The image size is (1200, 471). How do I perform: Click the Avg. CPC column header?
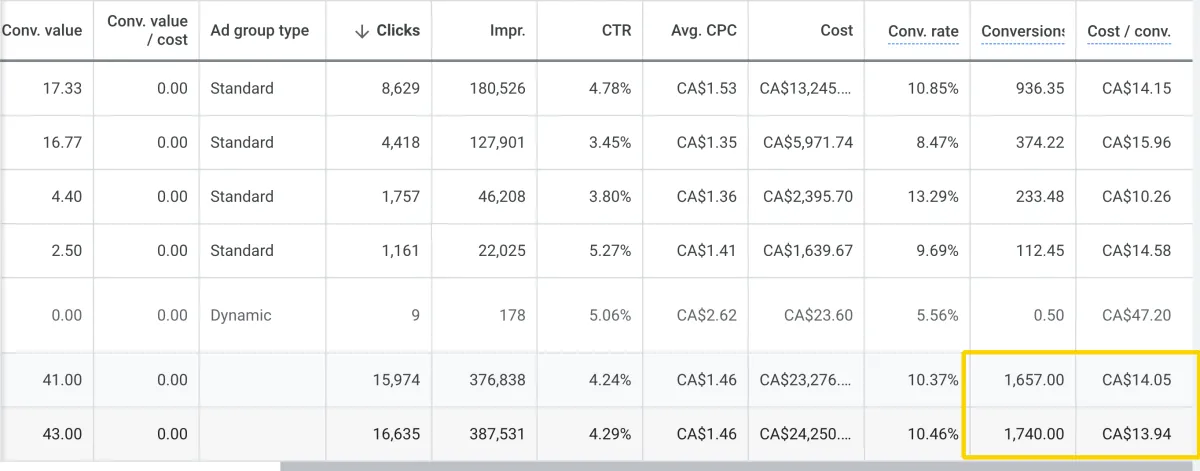point(703,31)
